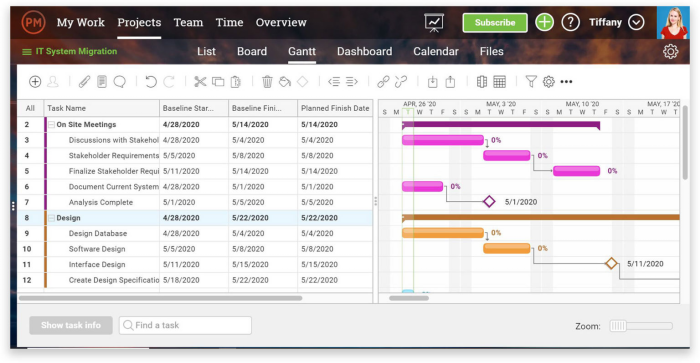Click the green Subscribe button

(495, 22)
